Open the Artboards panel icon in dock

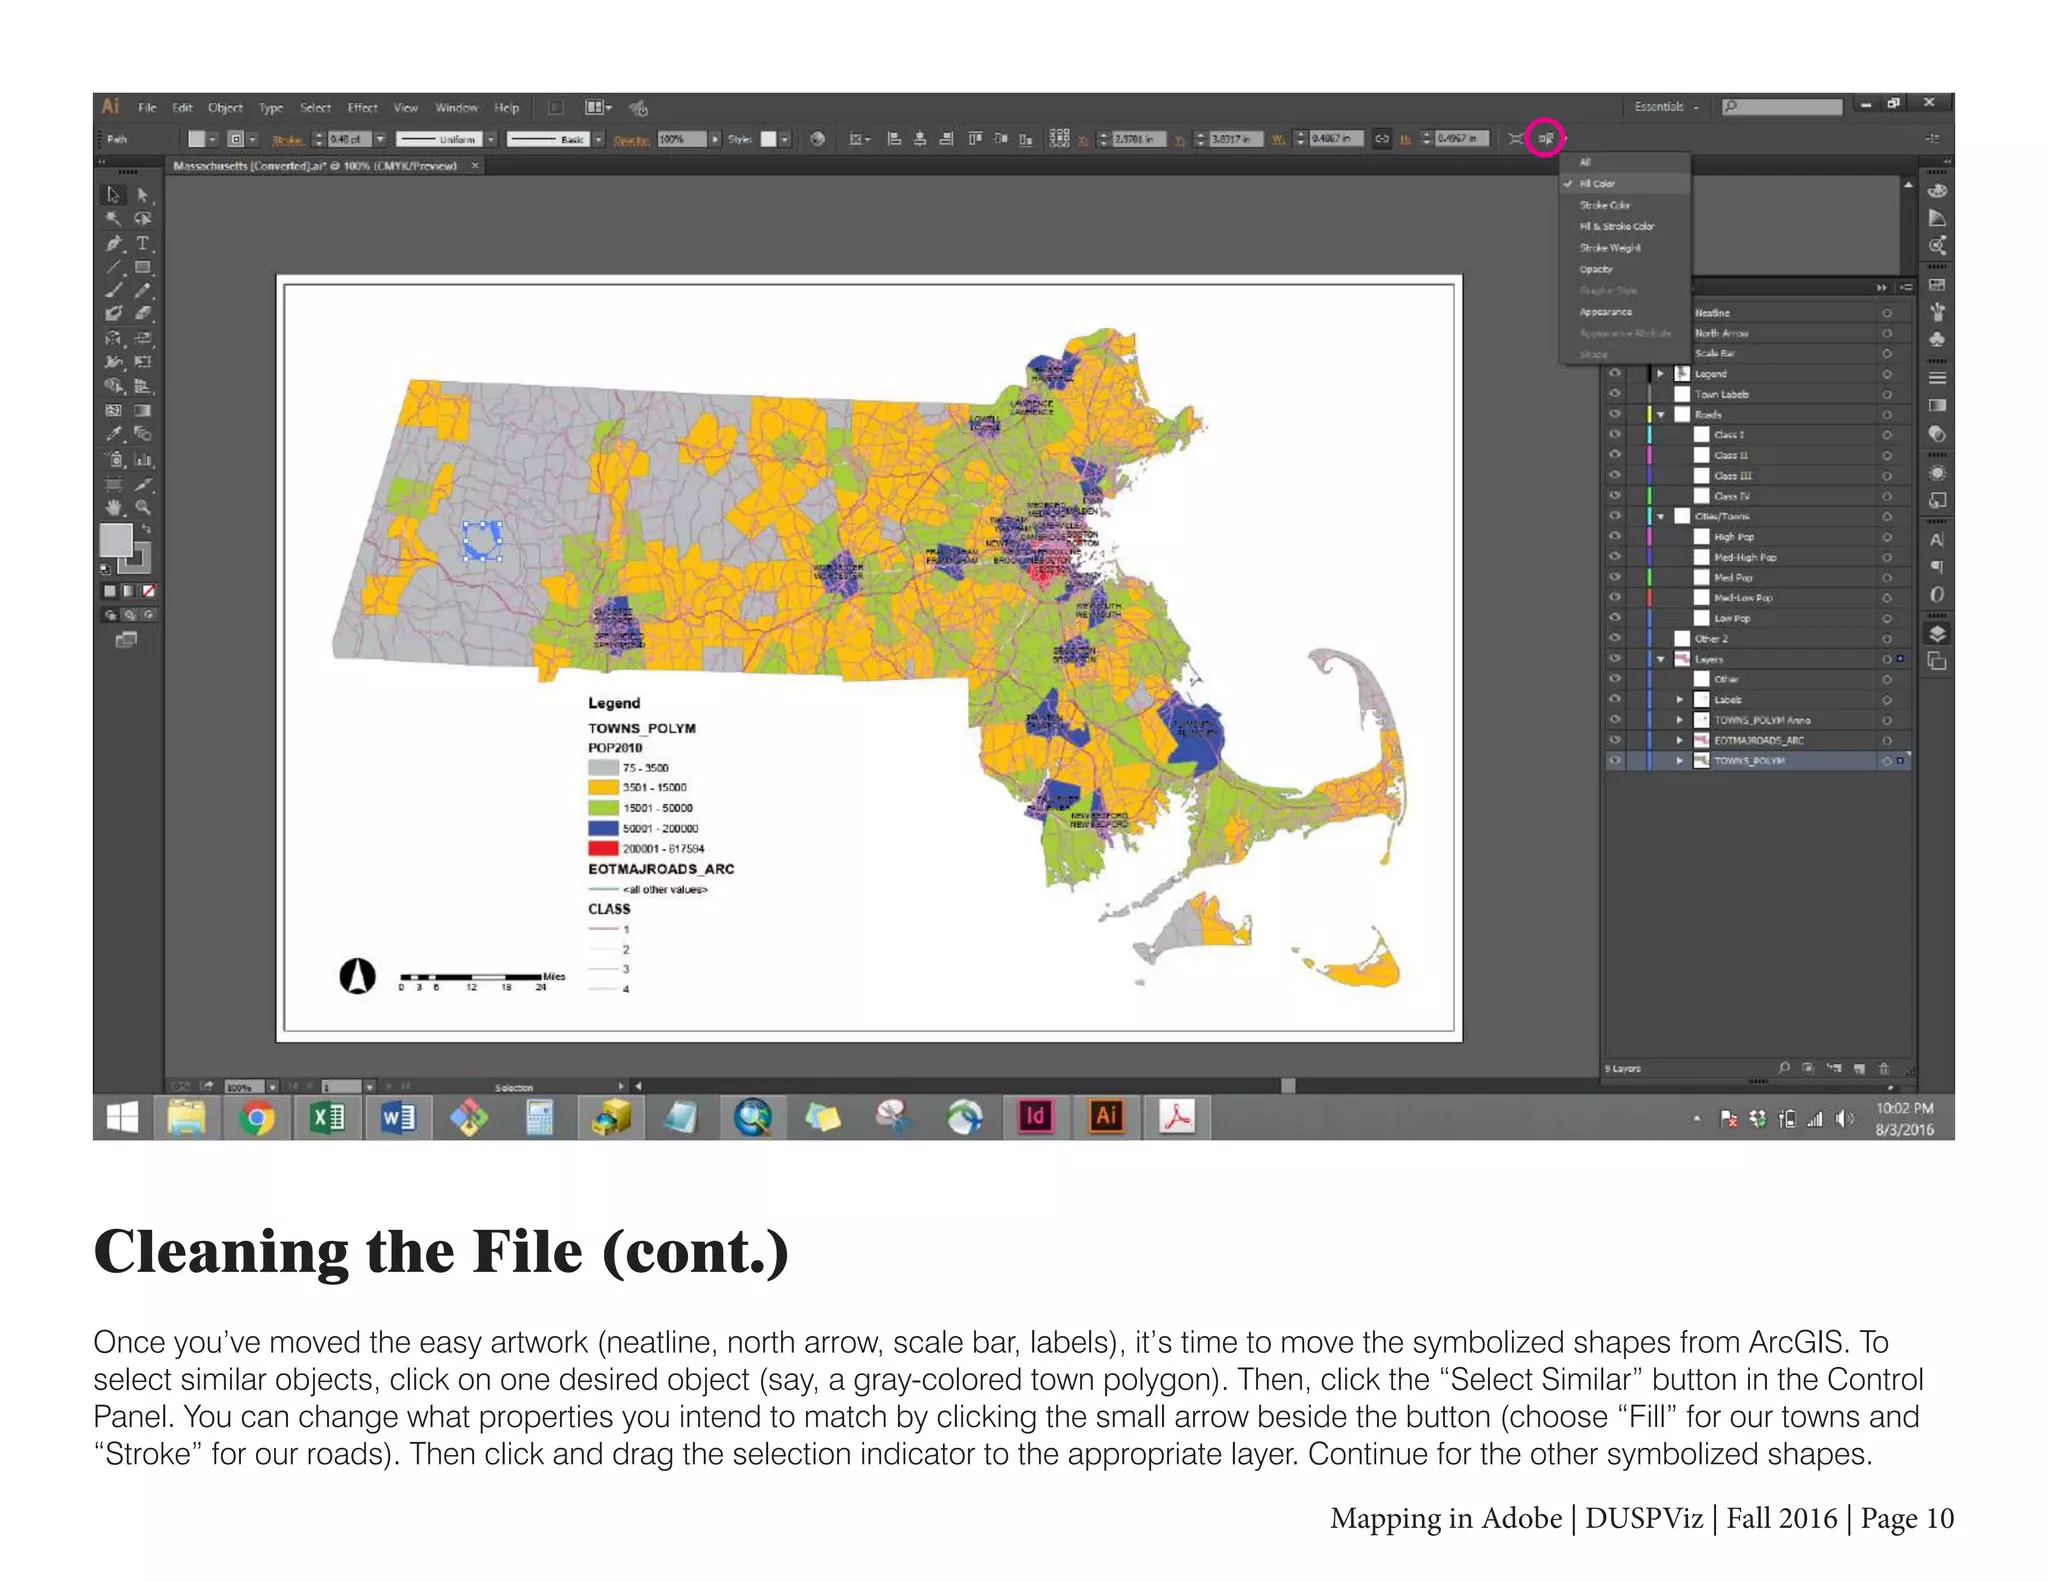[x=1937, y=661]
